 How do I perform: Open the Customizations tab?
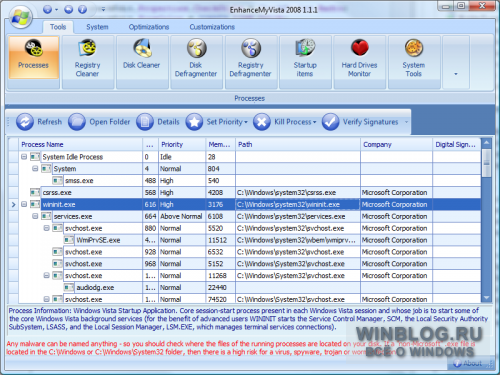coord(212,27)
